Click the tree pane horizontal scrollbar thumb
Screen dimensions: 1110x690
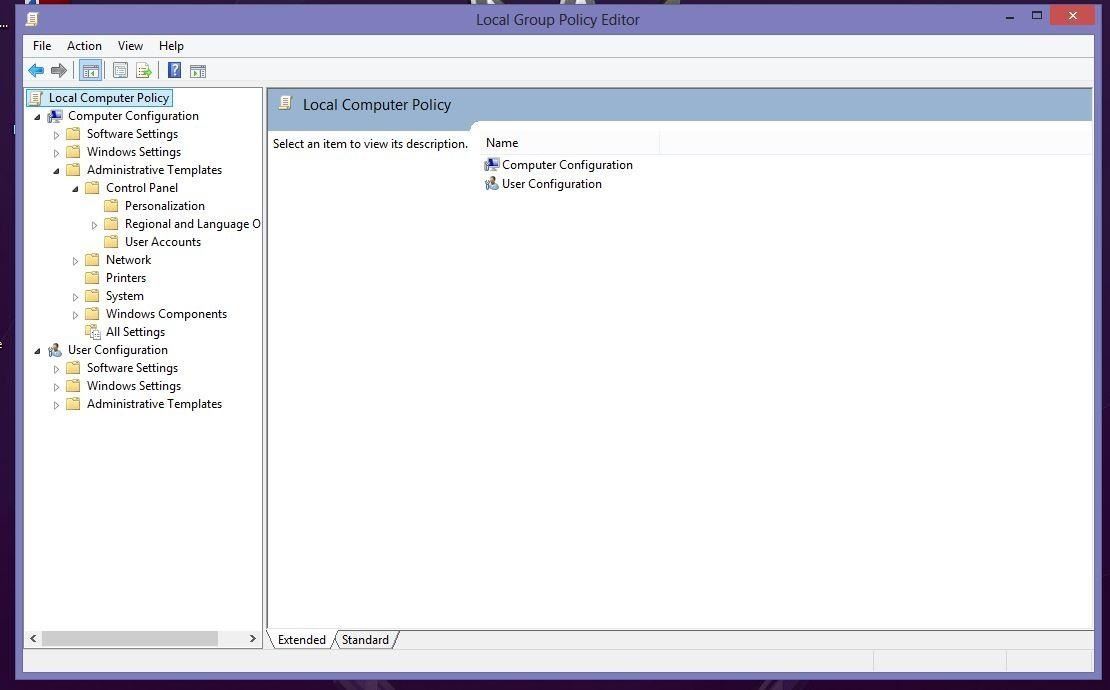click(130, 638)
